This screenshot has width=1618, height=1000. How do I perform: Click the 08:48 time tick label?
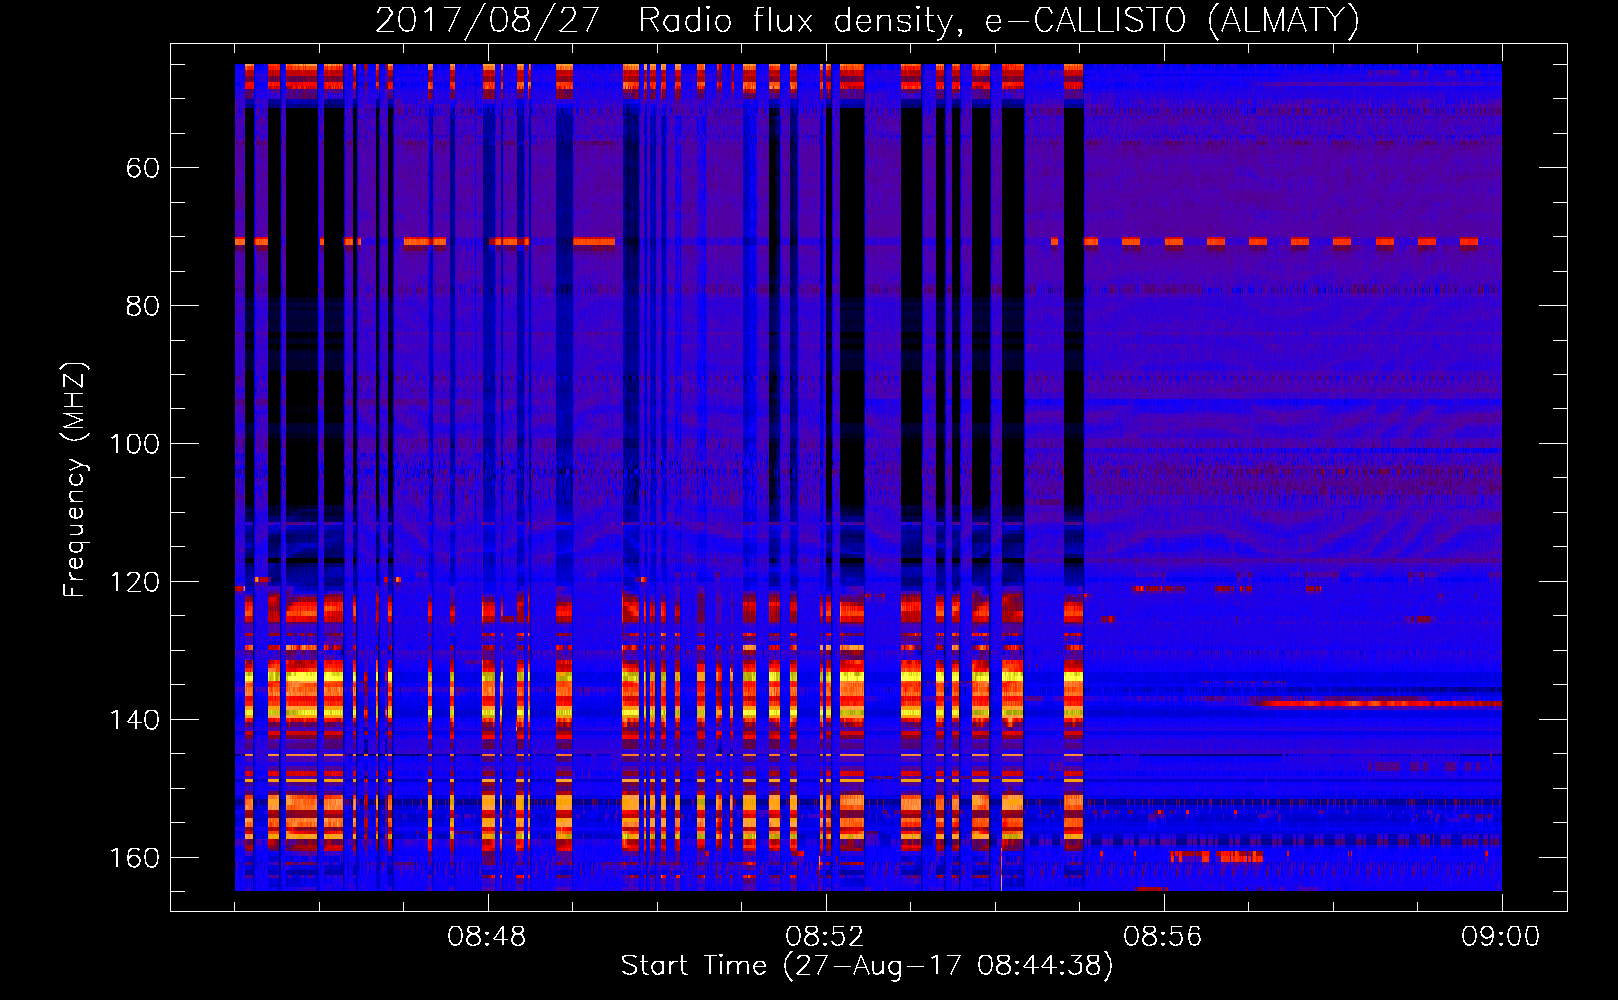(487, 937)
